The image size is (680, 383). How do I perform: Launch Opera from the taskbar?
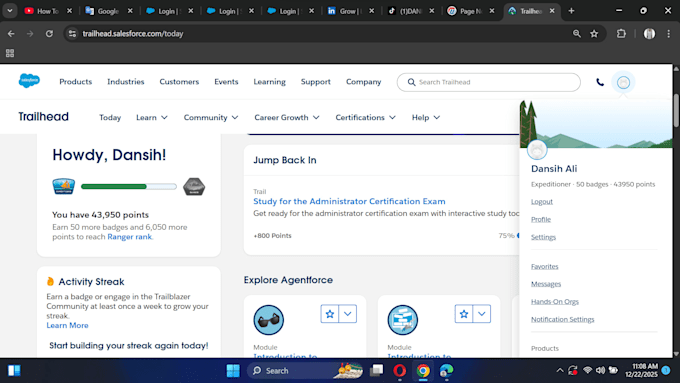coord(399,370)
